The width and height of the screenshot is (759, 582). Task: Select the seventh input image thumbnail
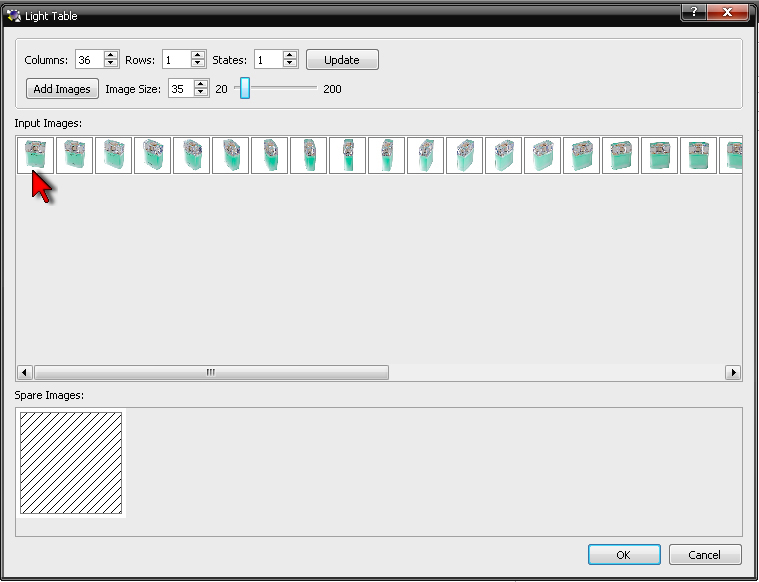[269, 155]
